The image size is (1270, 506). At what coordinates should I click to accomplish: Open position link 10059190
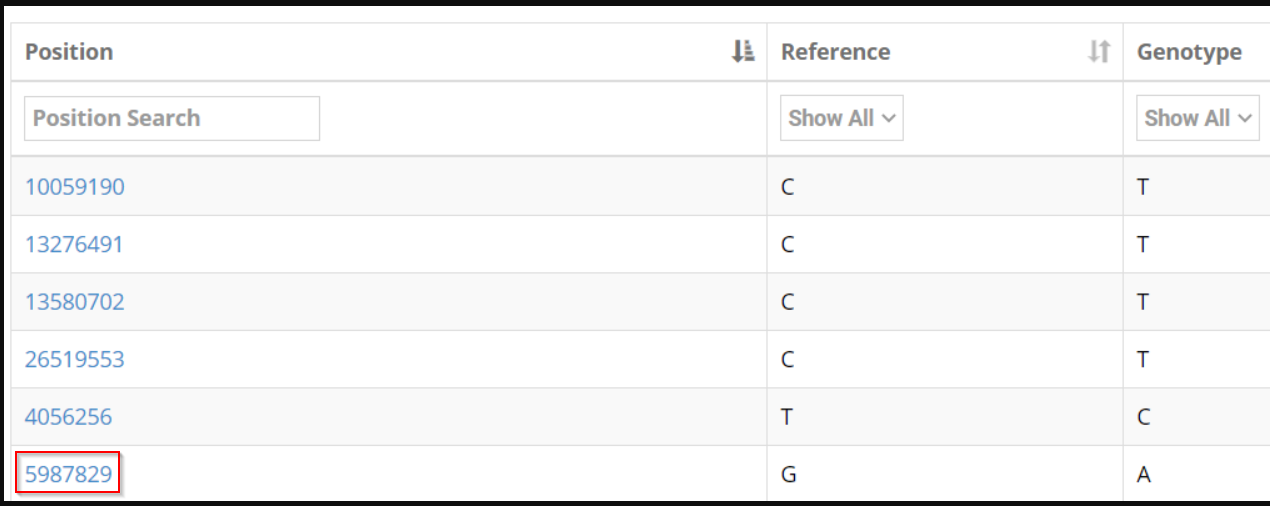click(x=75, y=187)
